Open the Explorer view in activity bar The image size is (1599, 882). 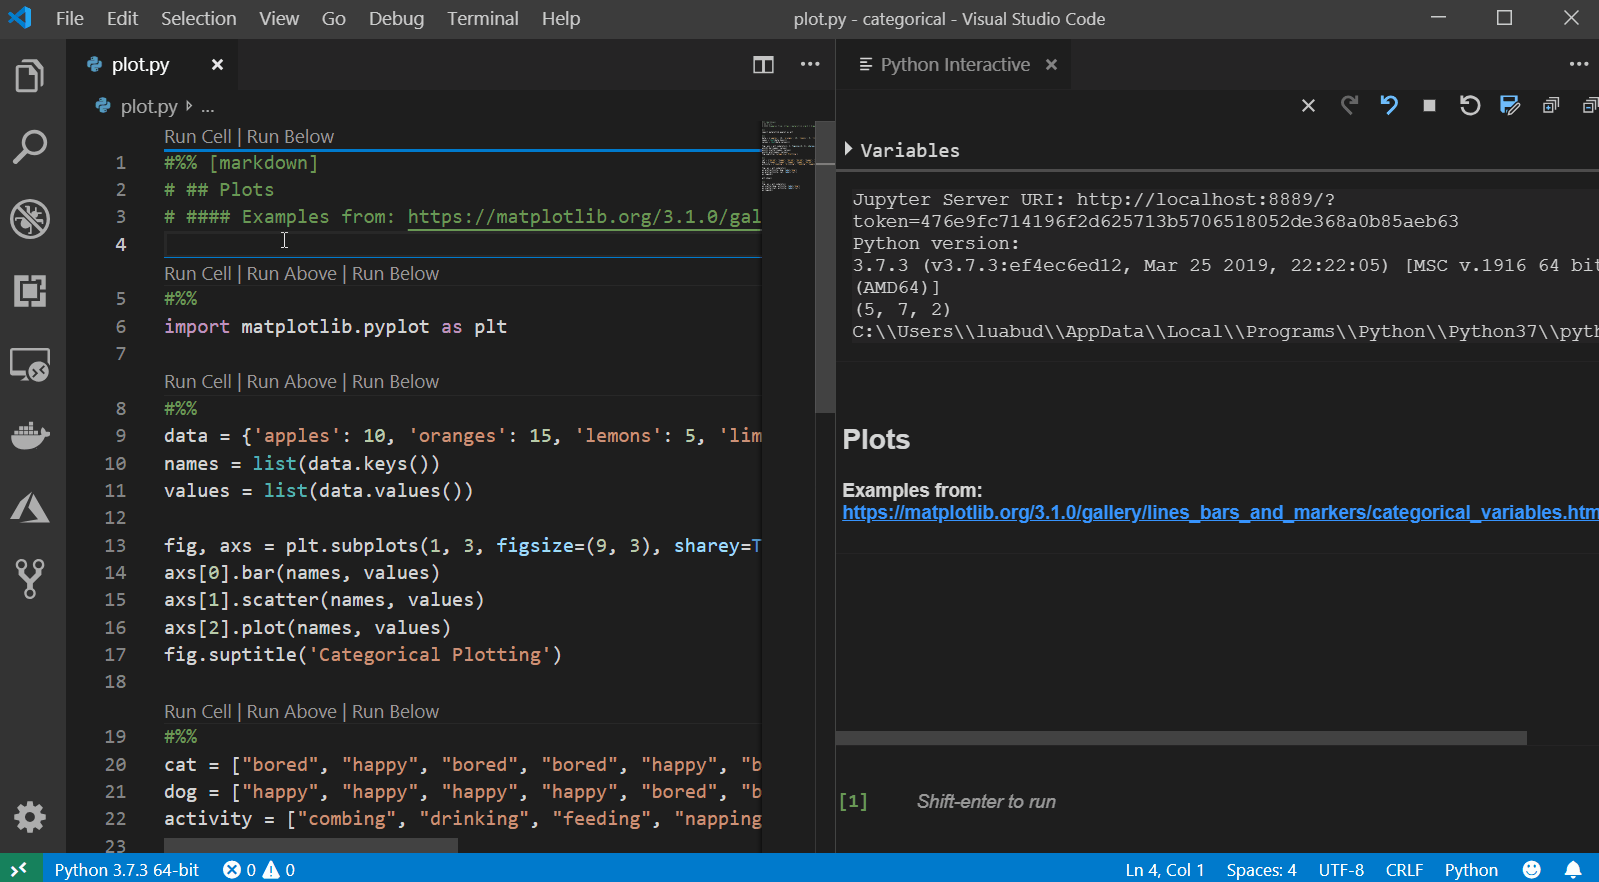pos(30,76)
